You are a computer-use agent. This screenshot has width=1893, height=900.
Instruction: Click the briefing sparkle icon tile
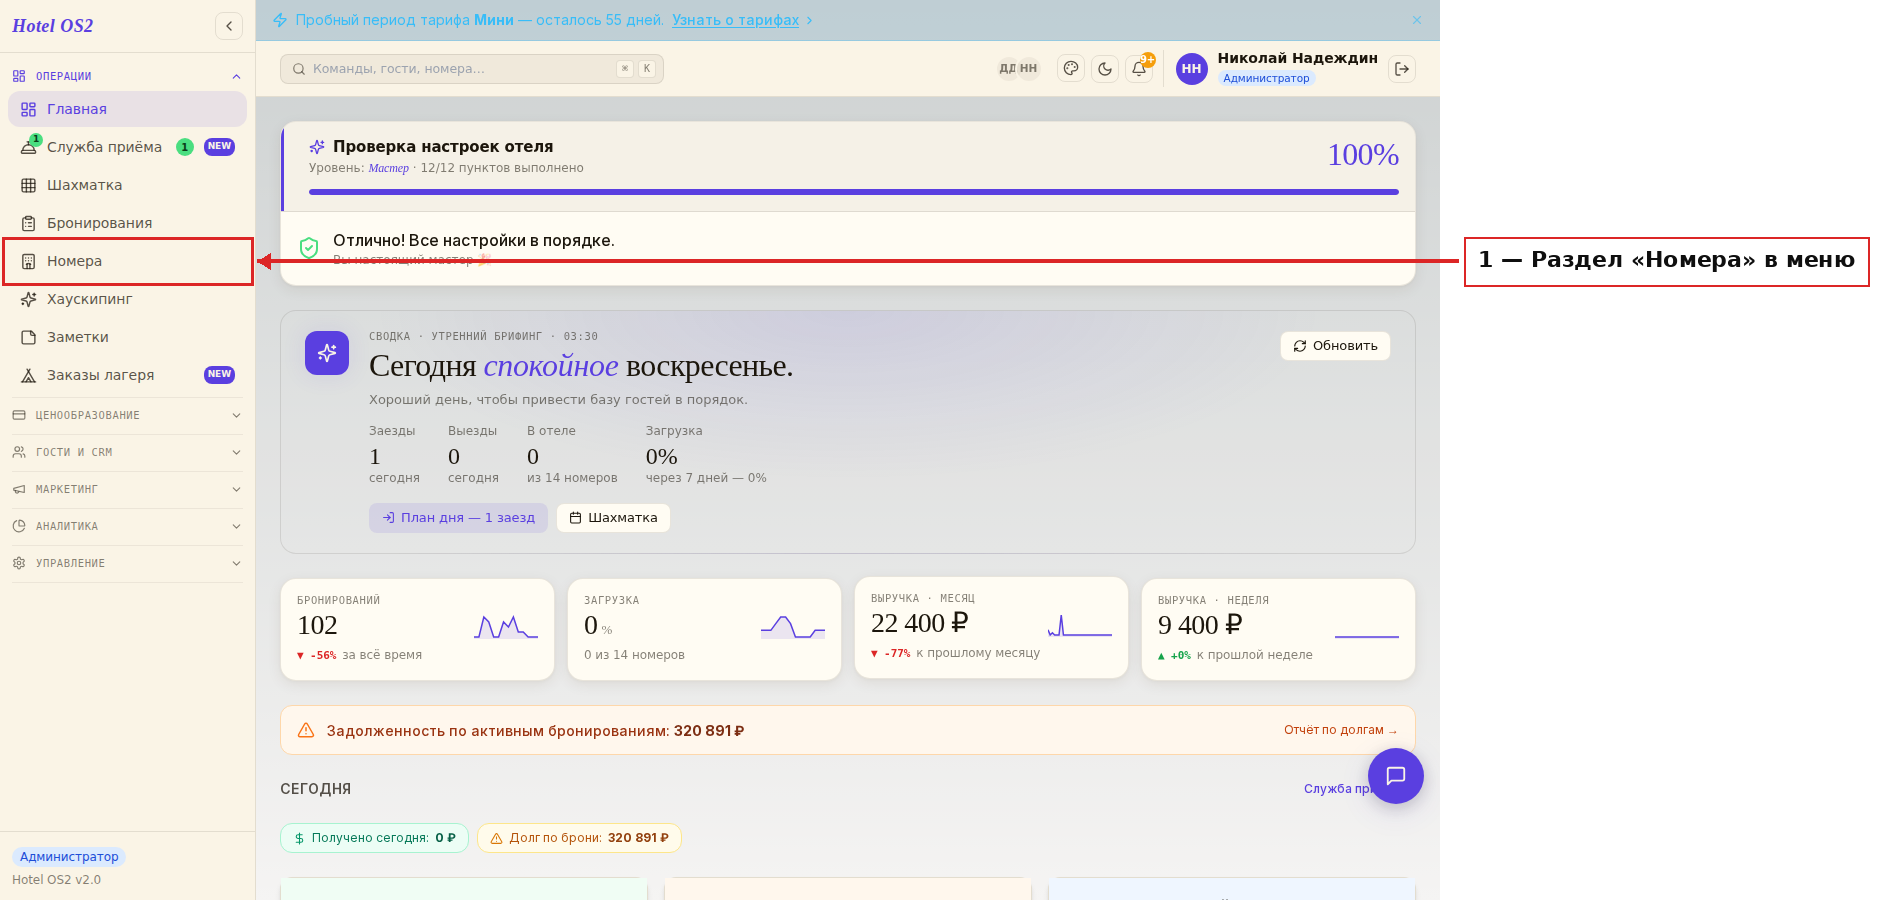tap(327, 353)
